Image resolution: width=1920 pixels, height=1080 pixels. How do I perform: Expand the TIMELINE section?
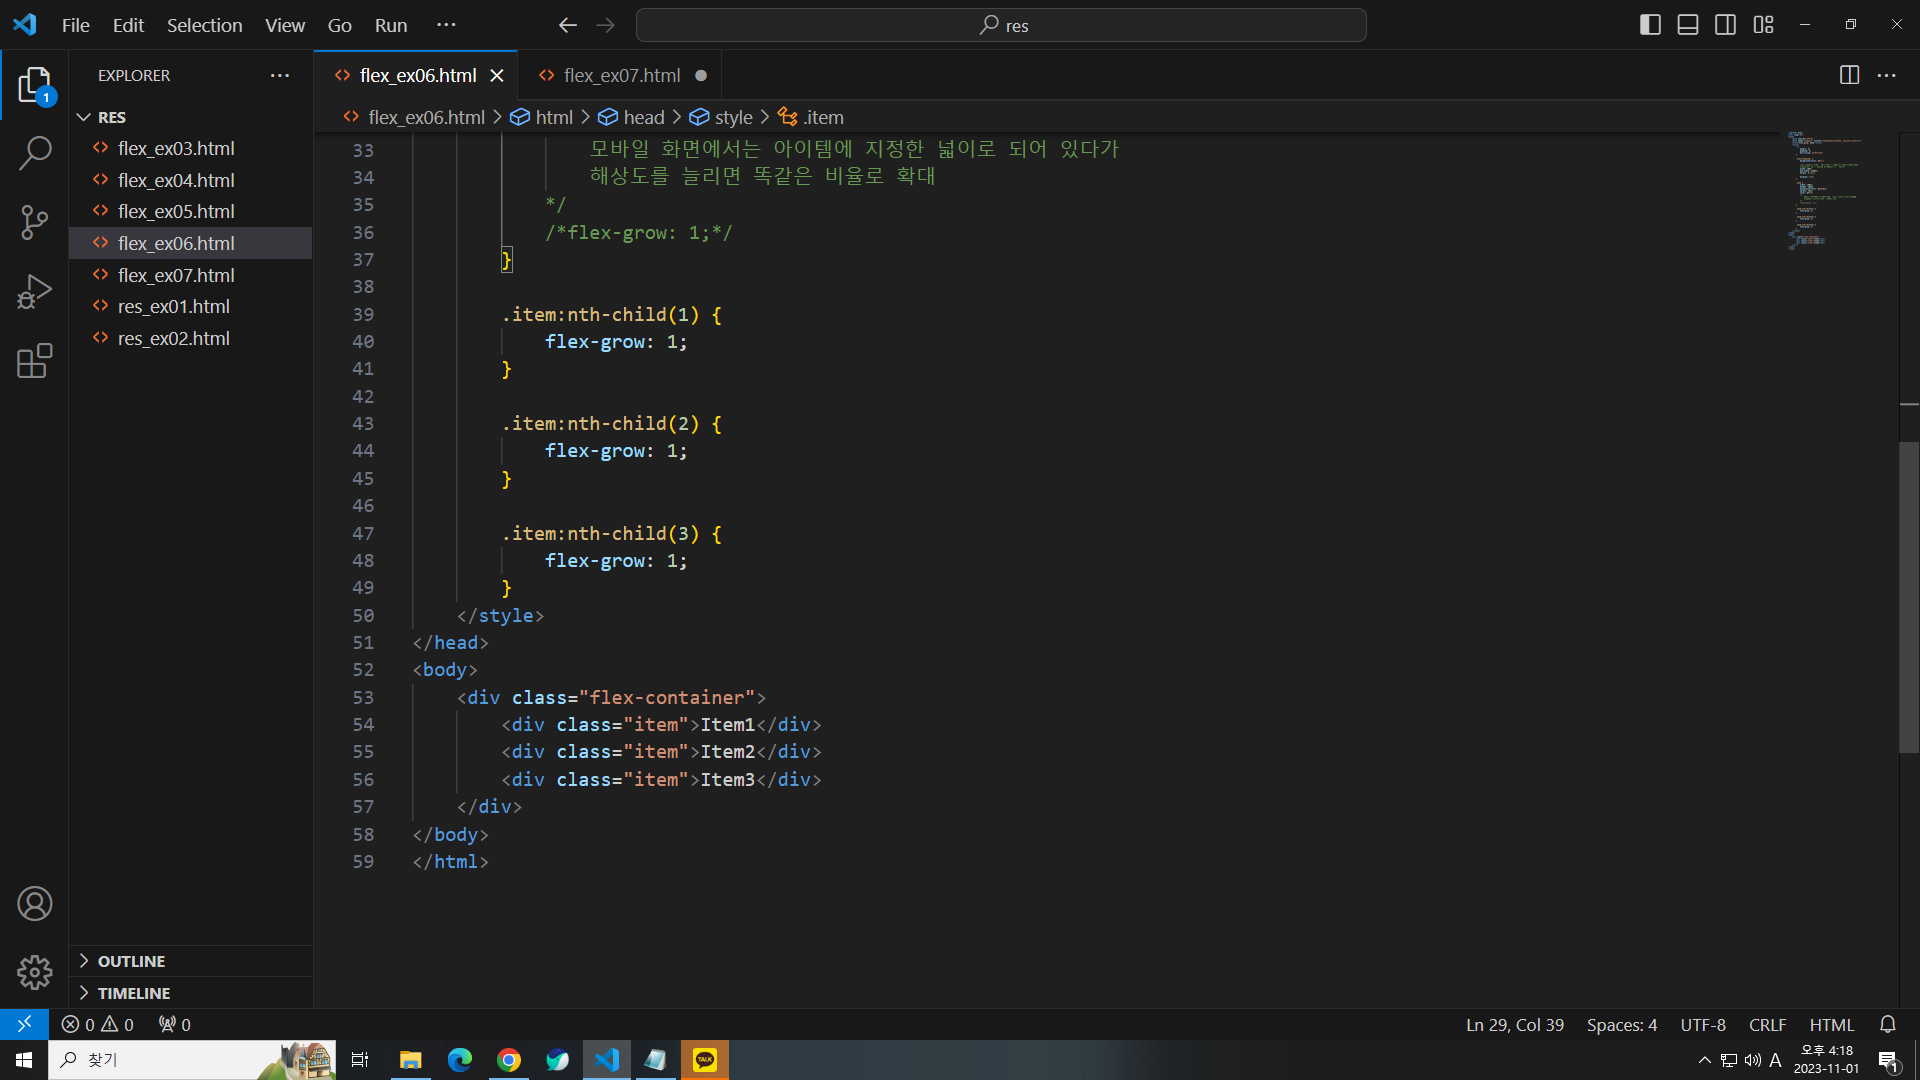pos(134,993)
